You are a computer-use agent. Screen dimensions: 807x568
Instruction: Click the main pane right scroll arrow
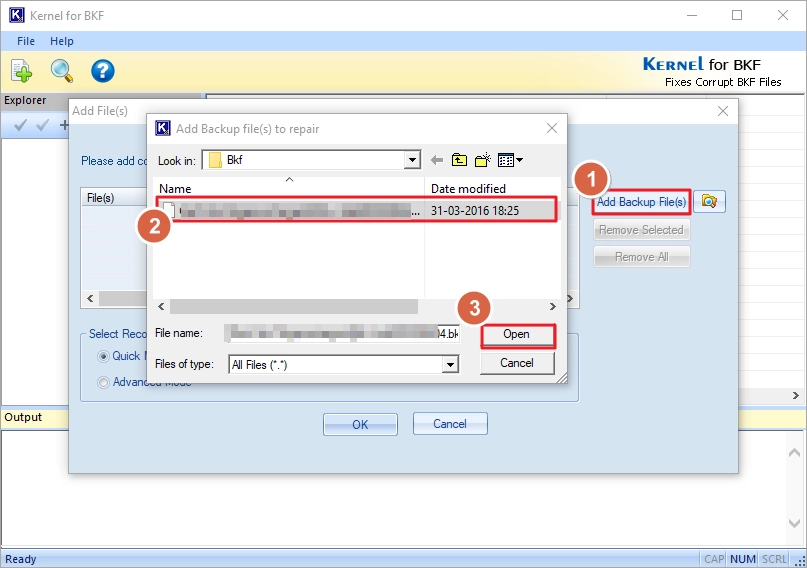click(796, 395)
